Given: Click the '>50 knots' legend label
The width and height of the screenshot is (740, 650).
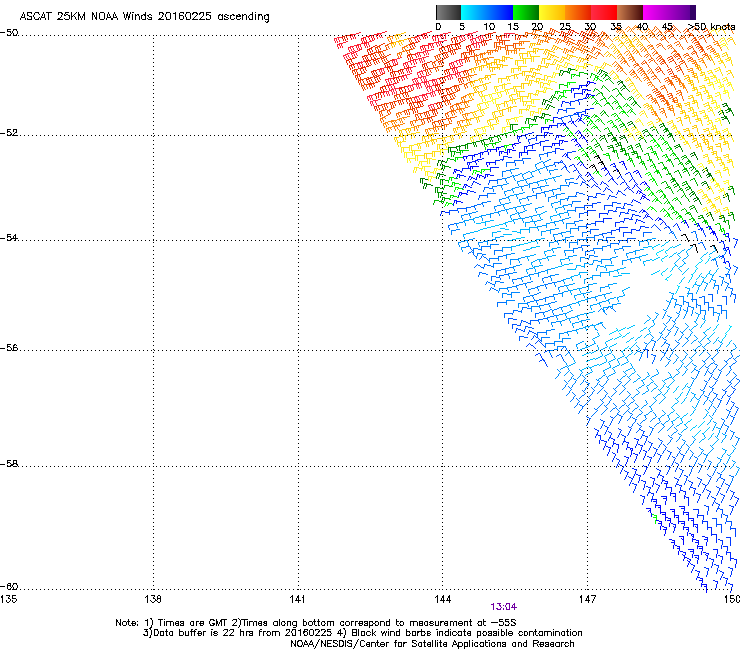Looking at the screenshot, I should tap(711, 27).
